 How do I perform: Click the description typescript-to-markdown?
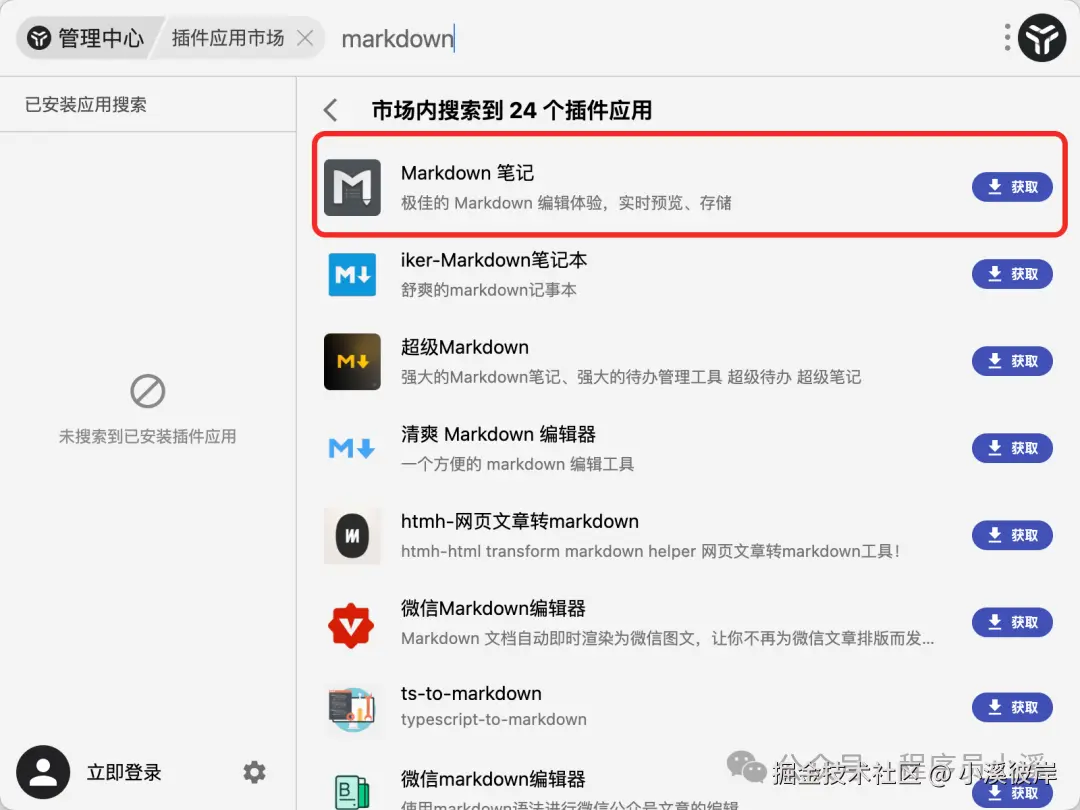point(494,719)
